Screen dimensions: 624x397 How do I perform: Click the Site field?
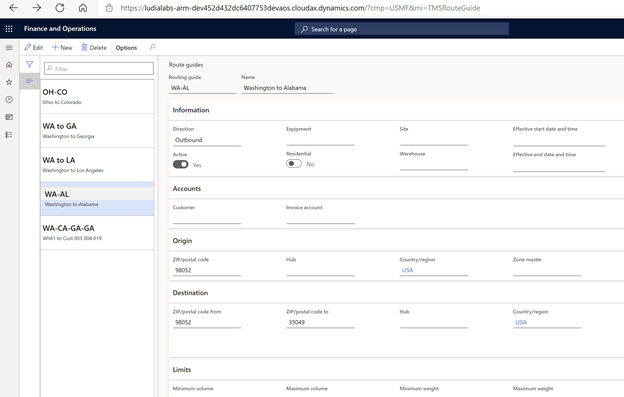tap(433, 140)
